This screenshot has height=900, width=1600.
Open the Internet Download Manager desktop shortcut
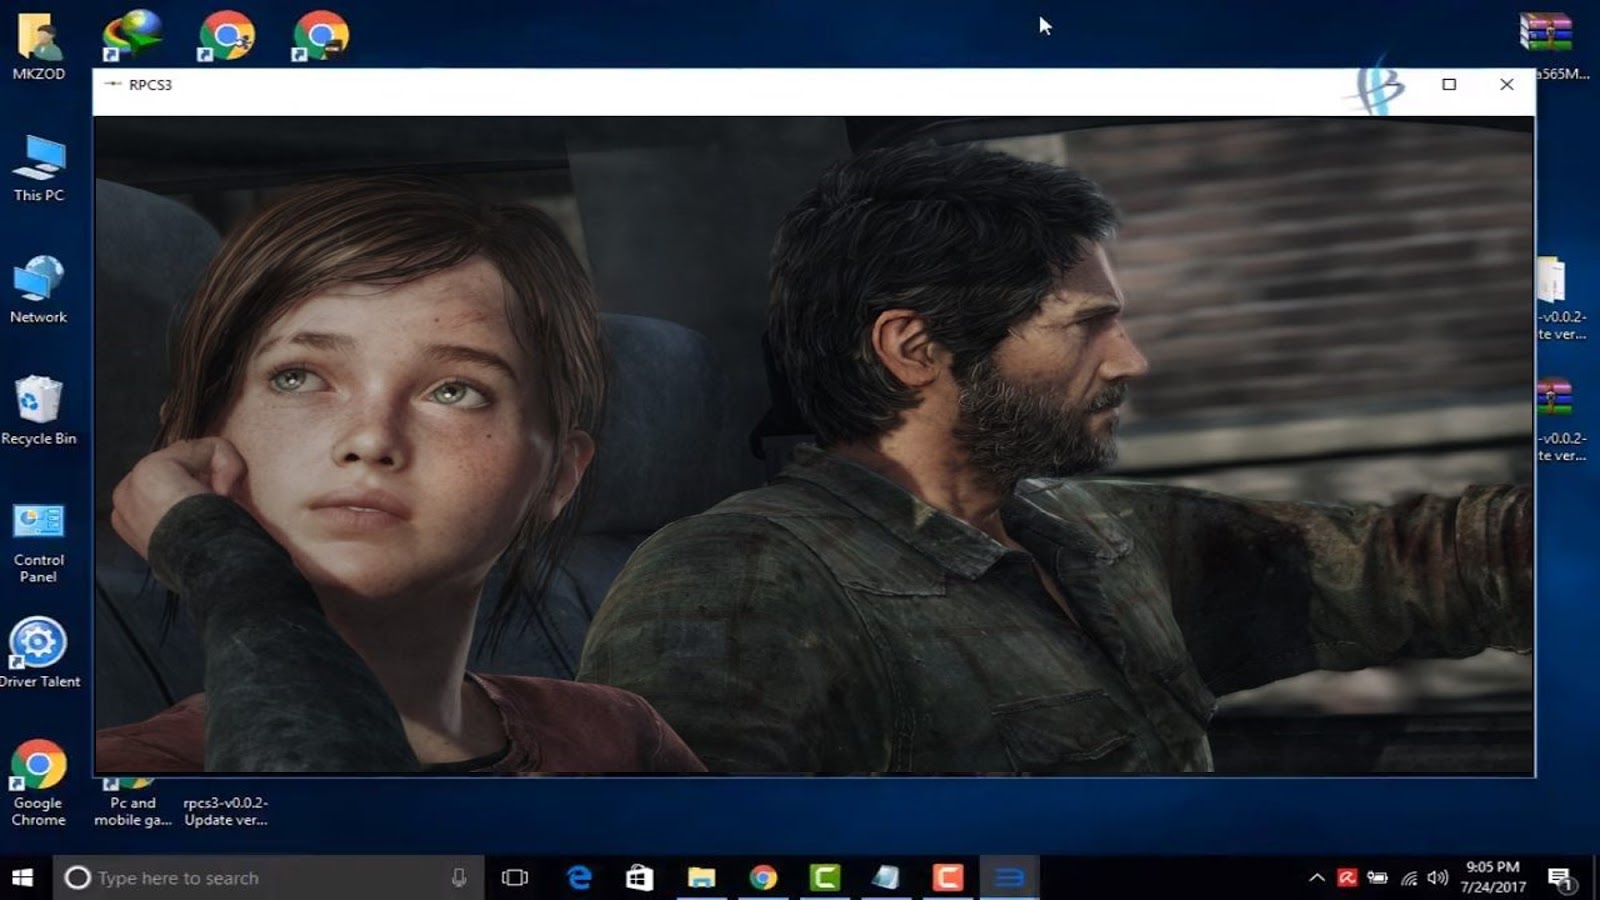click(x=132, y=35)
